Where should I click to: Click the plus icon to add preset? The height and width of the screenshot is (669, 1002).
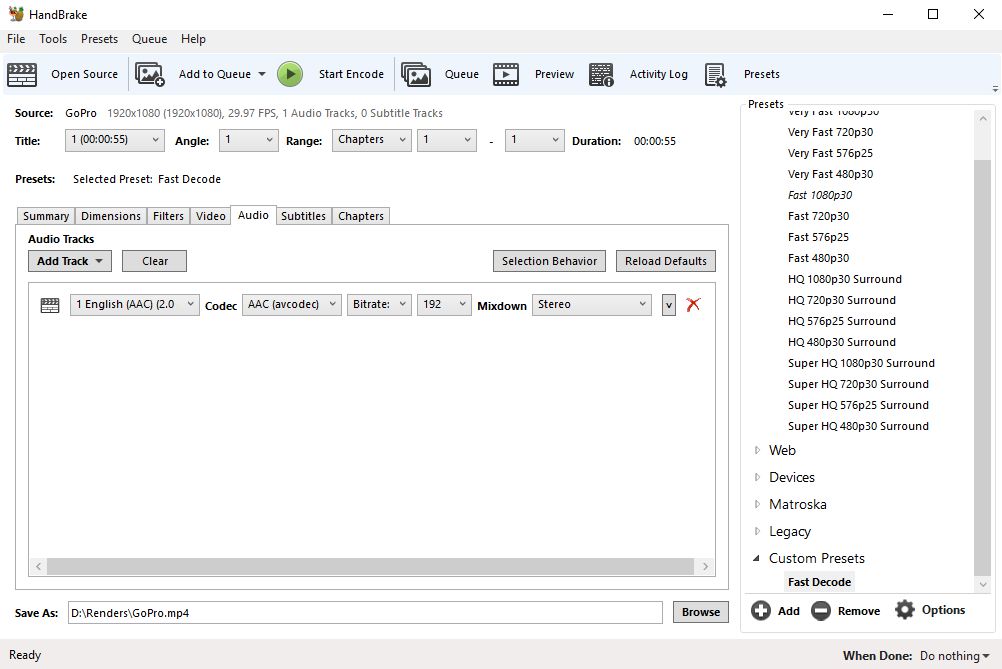pyautogui.click(x=760, y=611)
